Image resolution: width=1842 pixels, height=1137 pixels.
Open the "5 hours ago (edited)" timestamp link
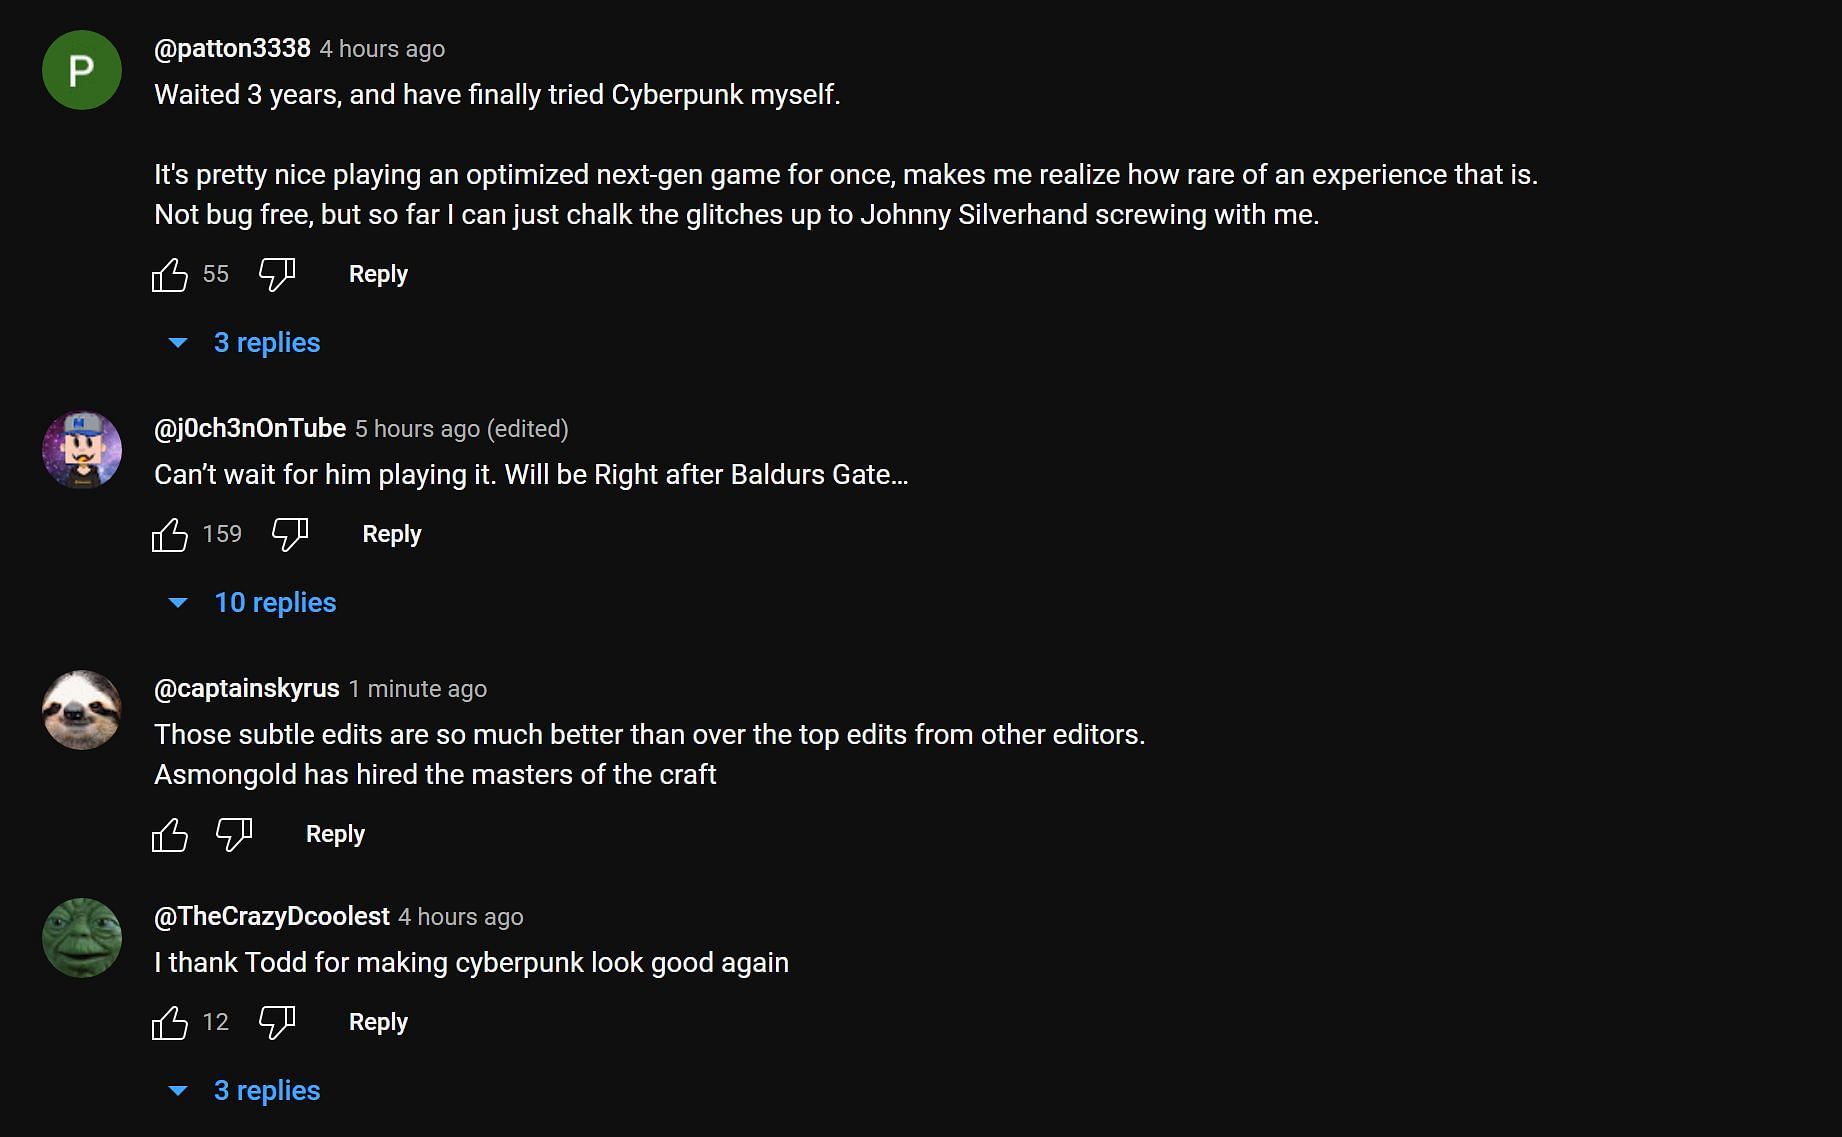(461, 429)
